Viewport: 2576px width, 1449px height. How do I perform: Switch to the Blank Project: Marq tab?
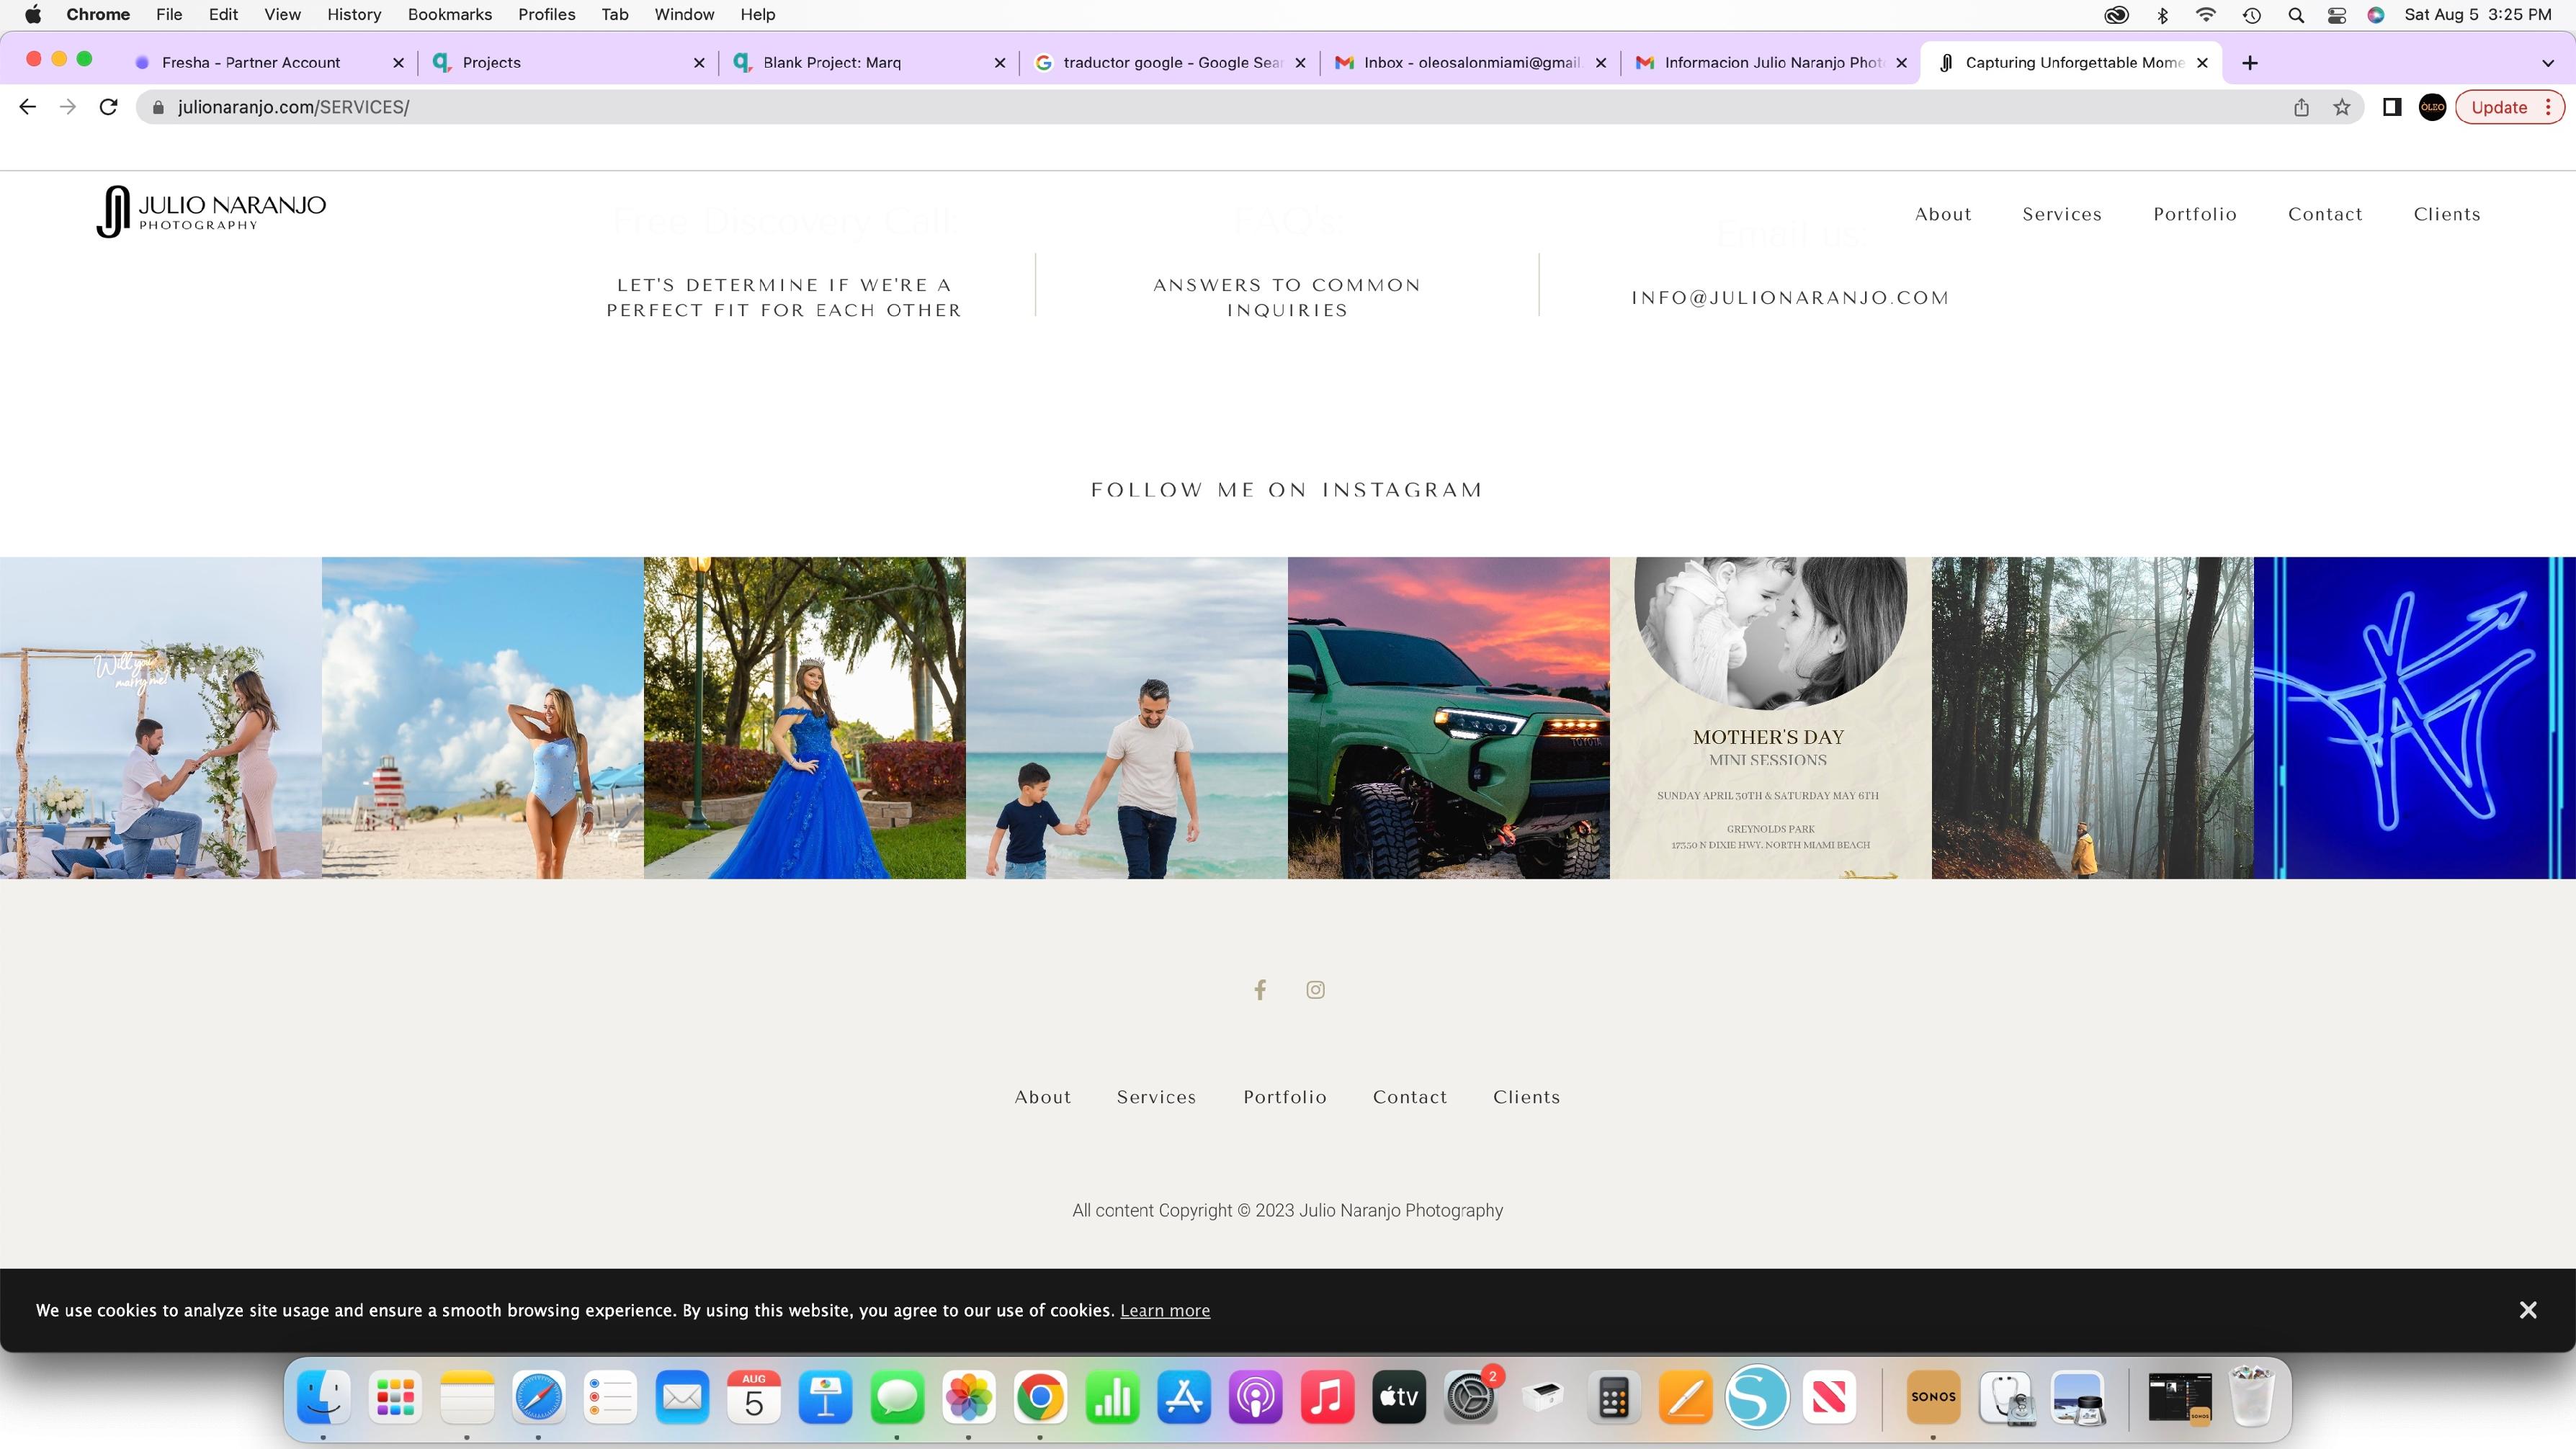click(x=832, y=62)
